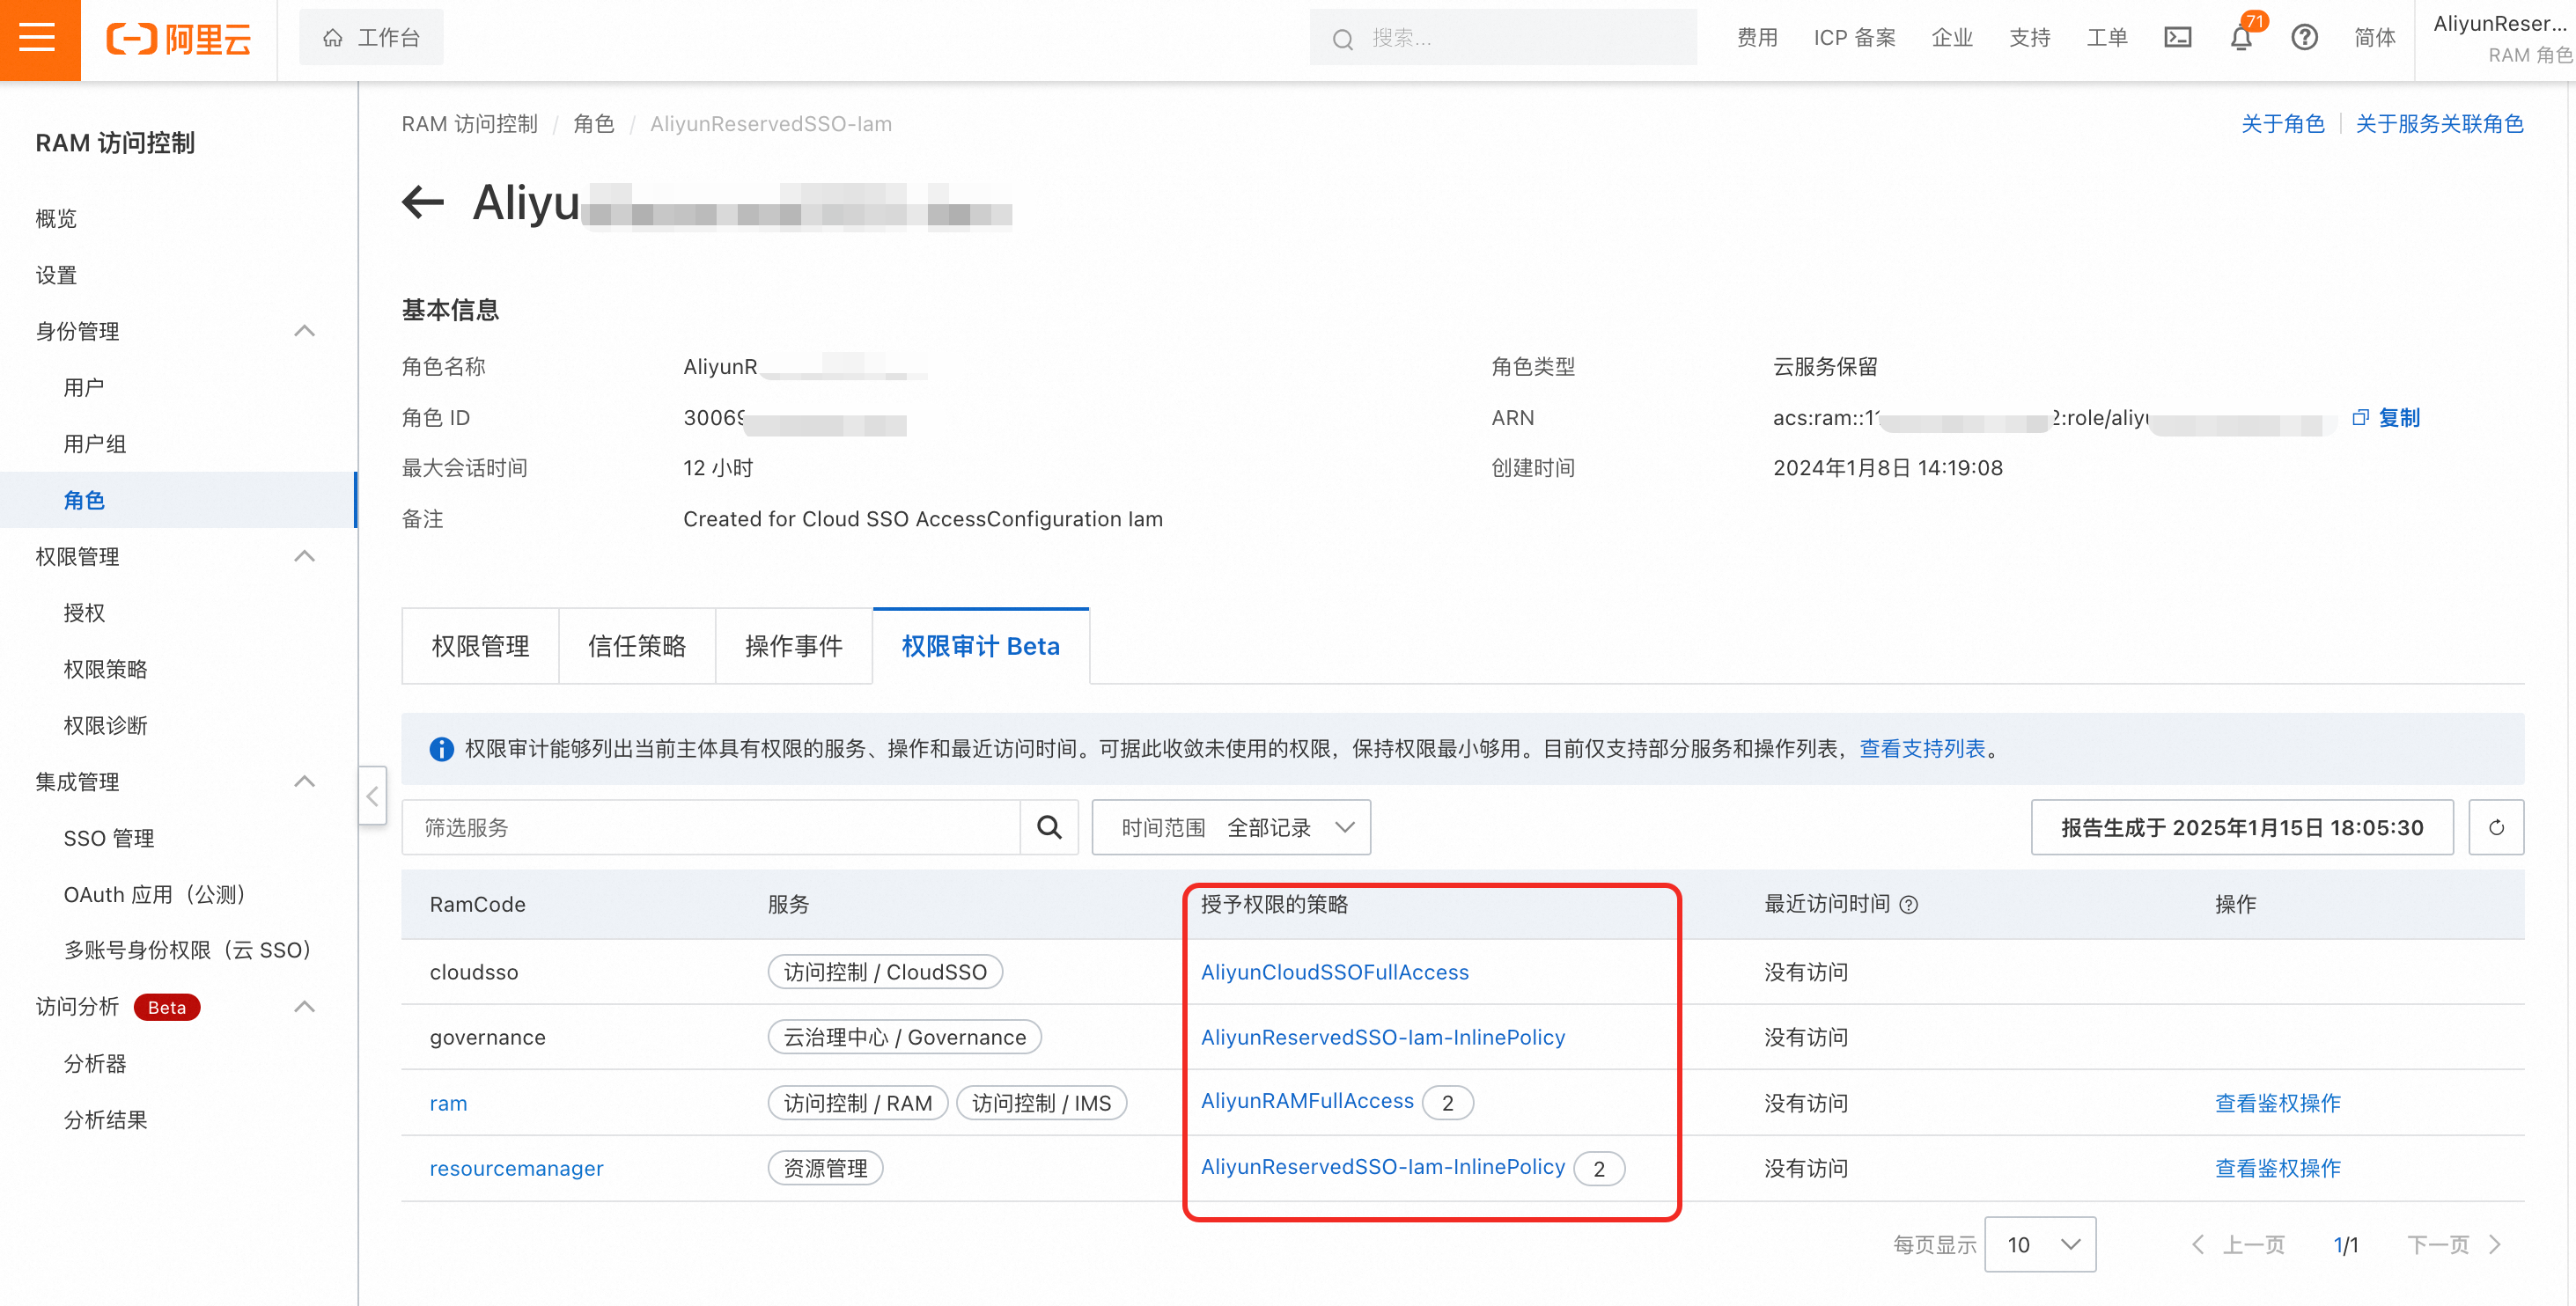The width and height of the screenshot is (2576, 1306).
Task: Open 授权 in the sidebar
Action: 84,612
